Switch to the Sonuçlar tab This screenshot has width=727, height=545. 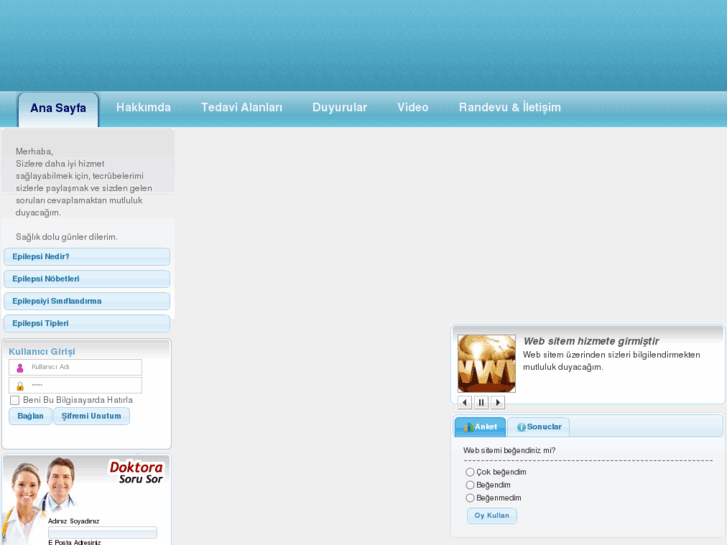pos(538,427)
